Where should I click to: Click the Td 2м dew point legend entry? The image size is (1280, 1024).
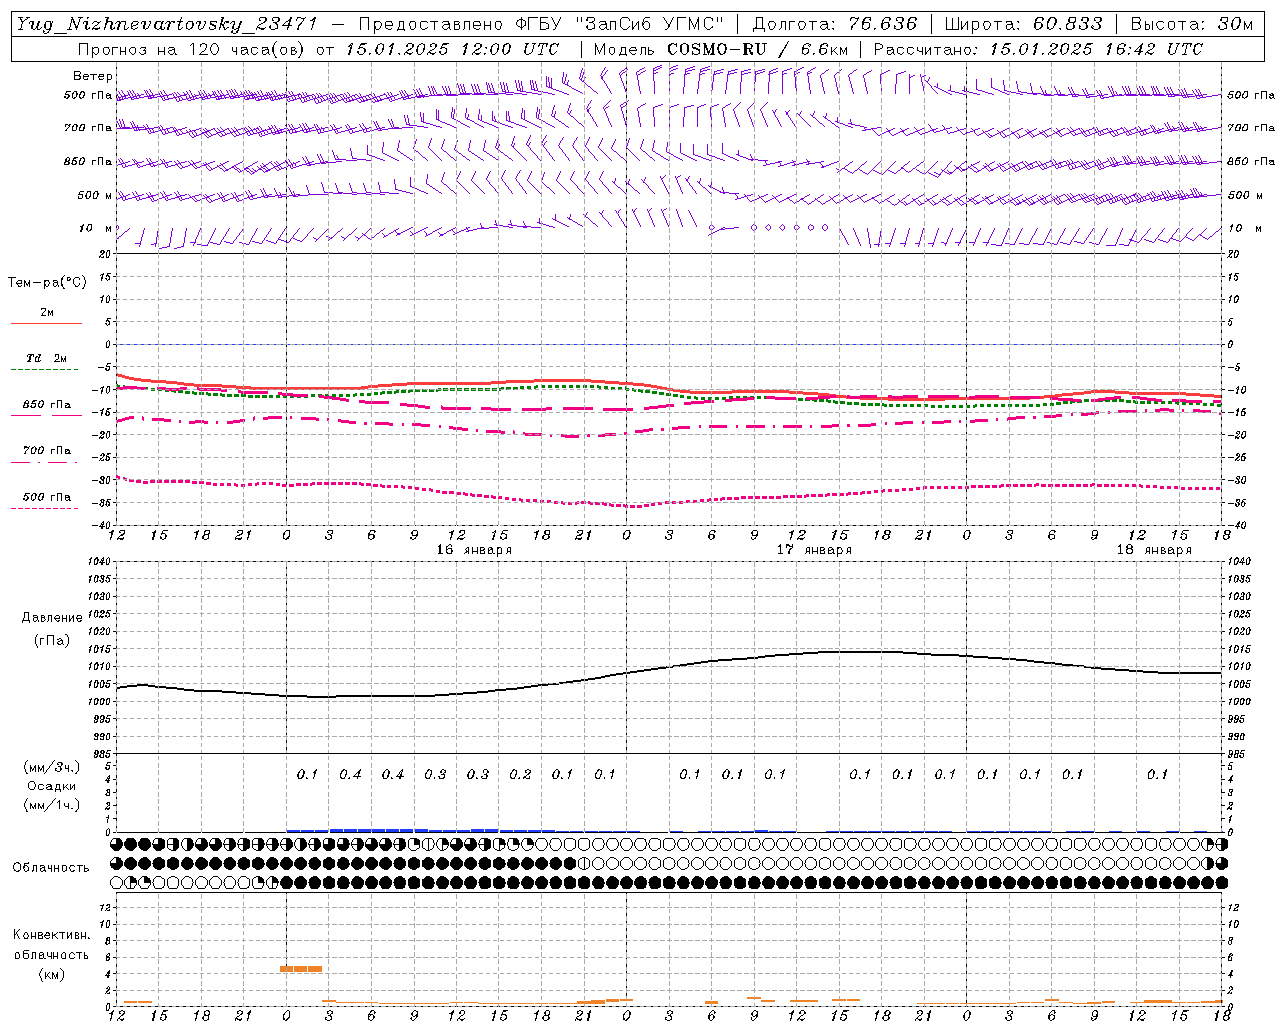[46, 358]
